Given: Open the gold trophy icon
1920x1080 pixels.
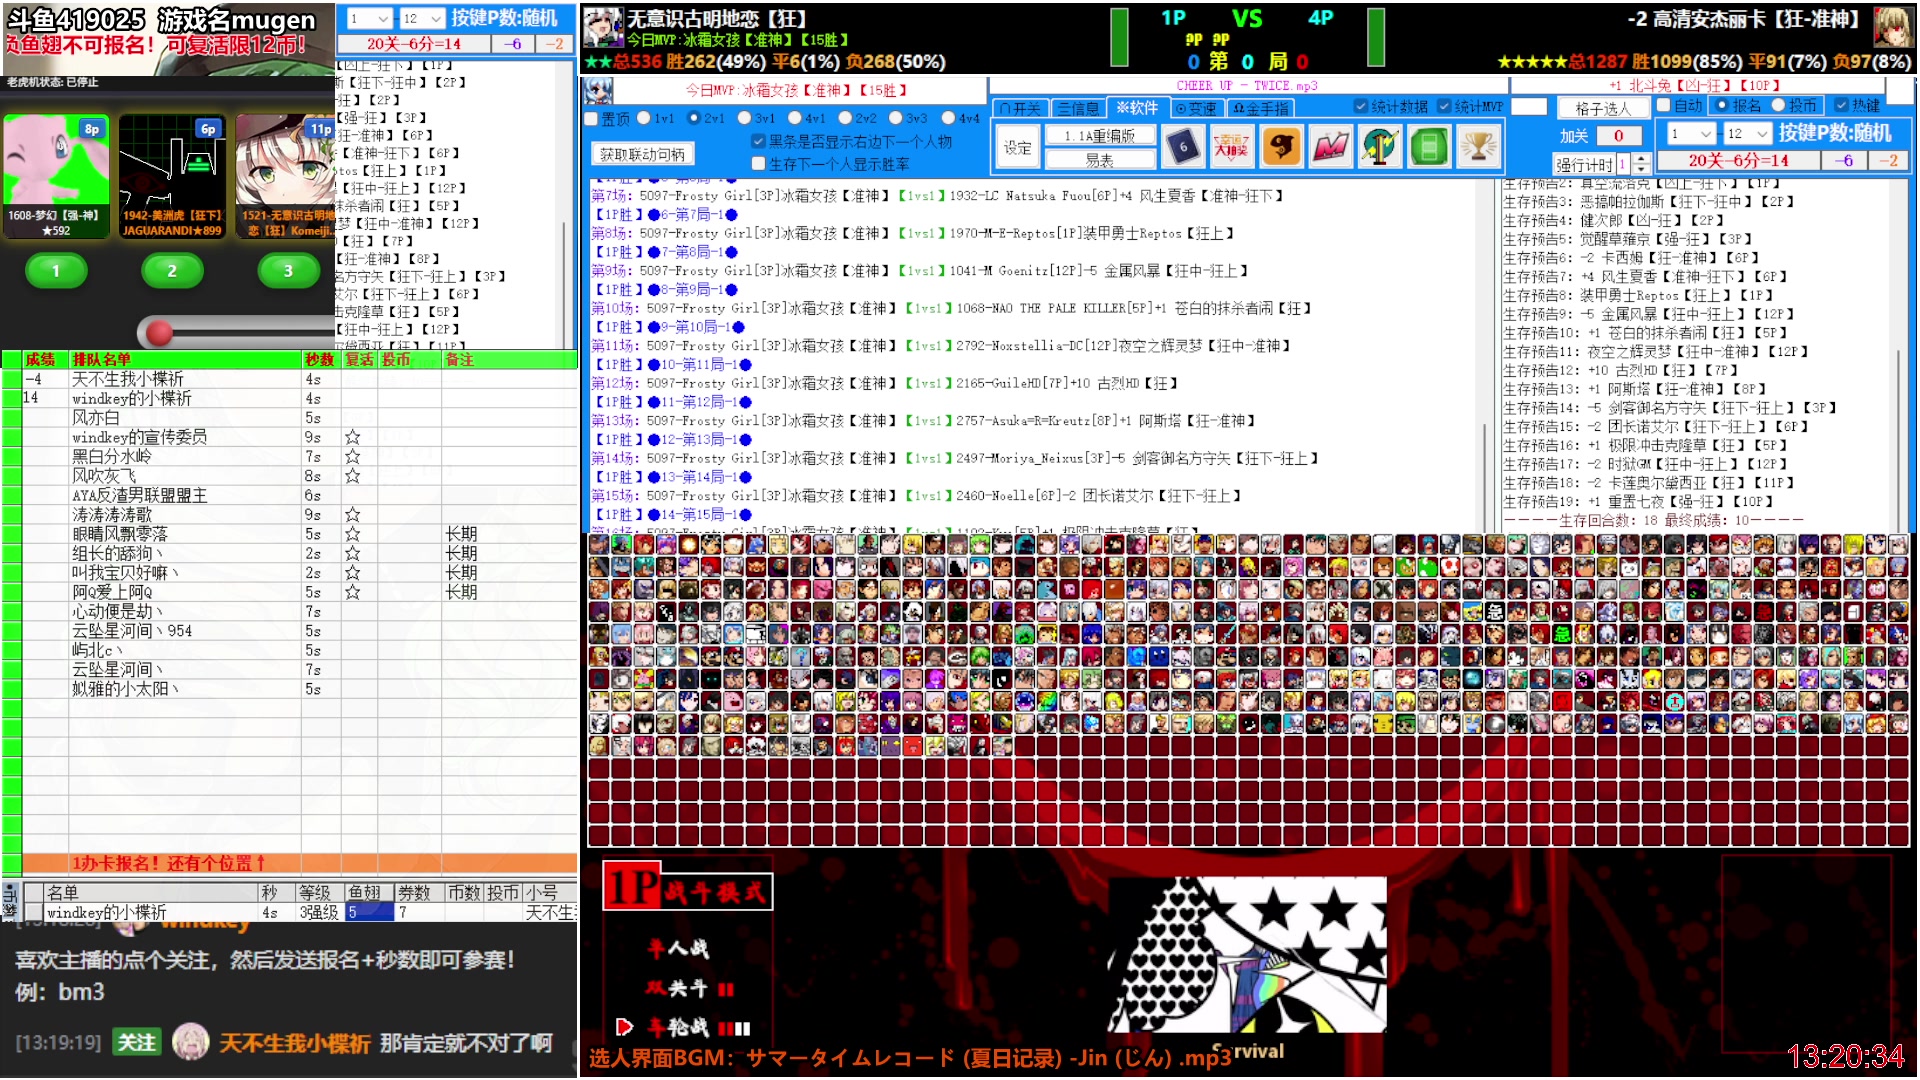Looking at the screenshot, I should point(1478,147).
